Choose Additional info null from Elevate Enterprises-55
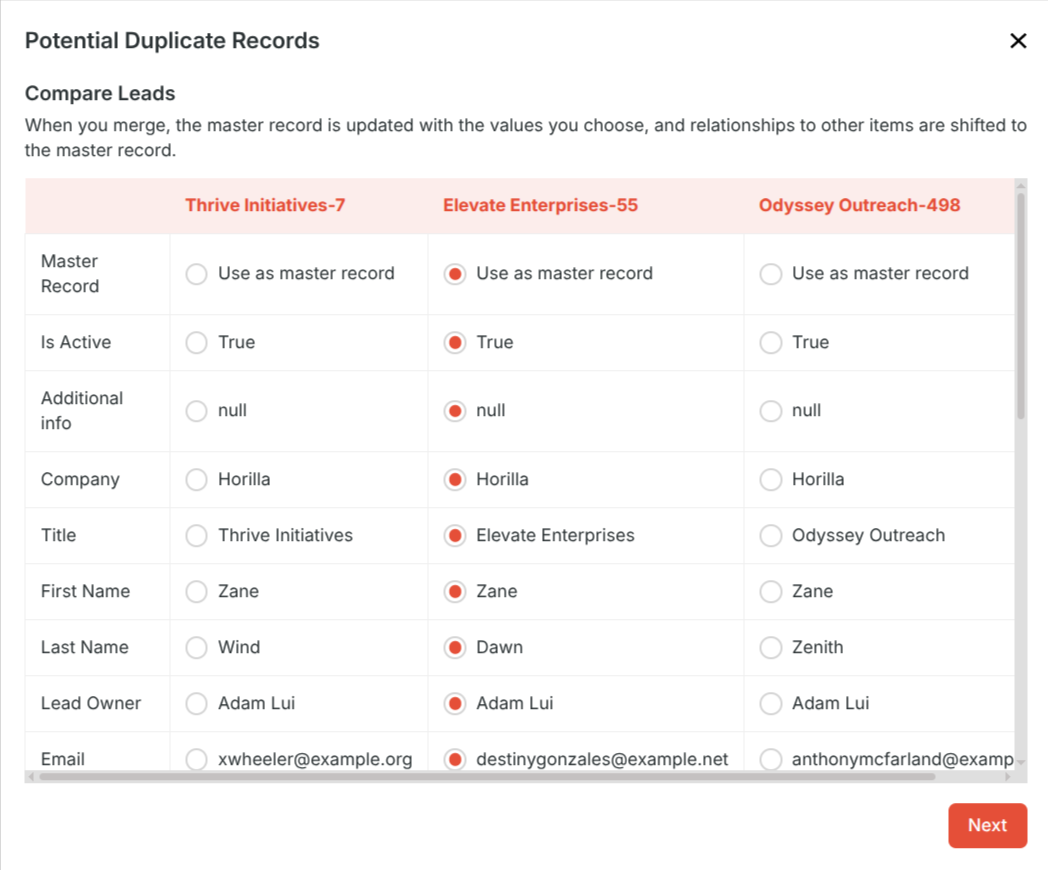This screenshot has height=870, width=1048. click(x=455, y=411)
